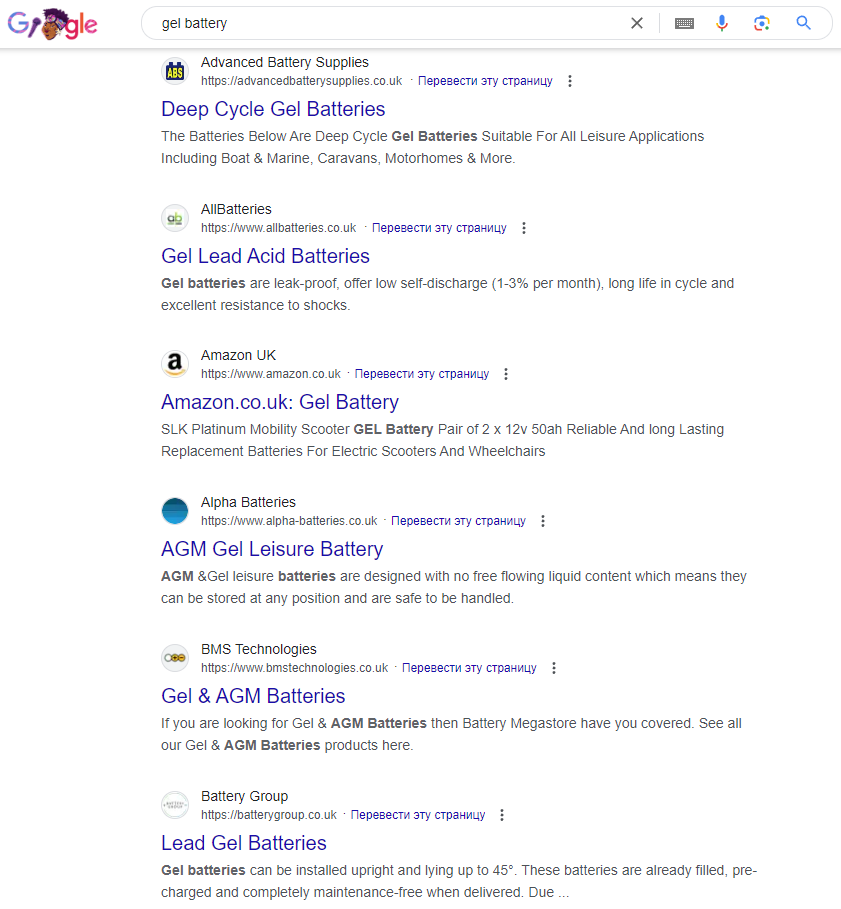Click the snippet starting 'The Batteries Below Are Deep Cycle'
841x909 pixels.
(432, 147)
